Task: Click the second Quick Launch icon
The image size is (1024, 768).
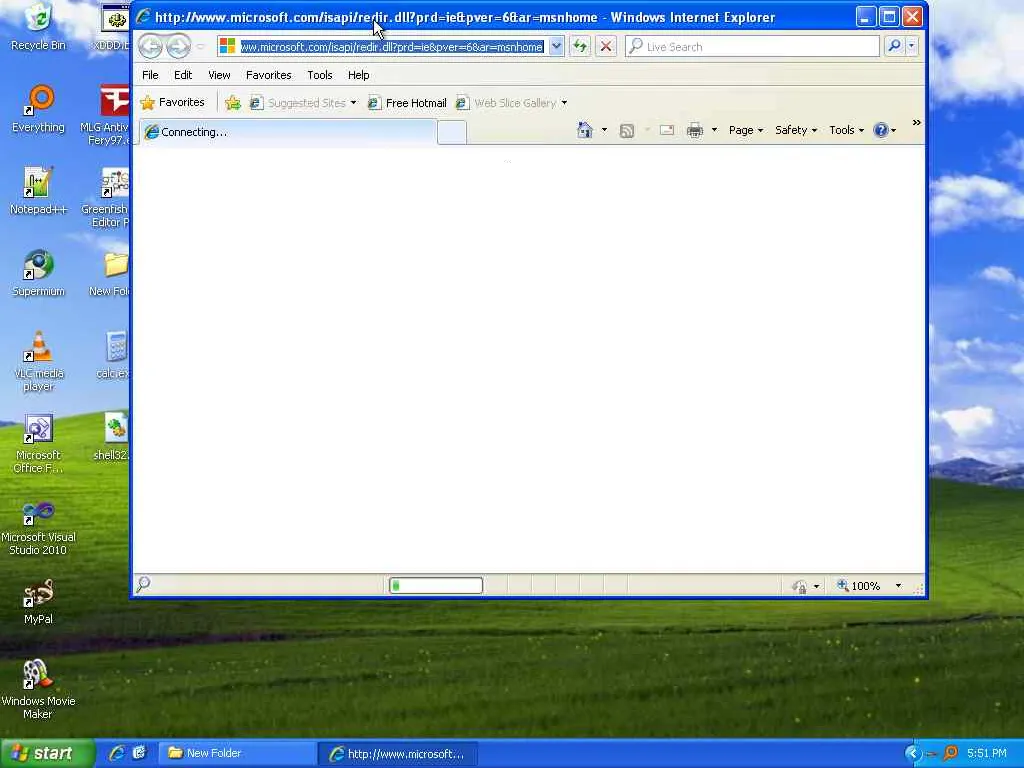Action: tap(139, 753)
